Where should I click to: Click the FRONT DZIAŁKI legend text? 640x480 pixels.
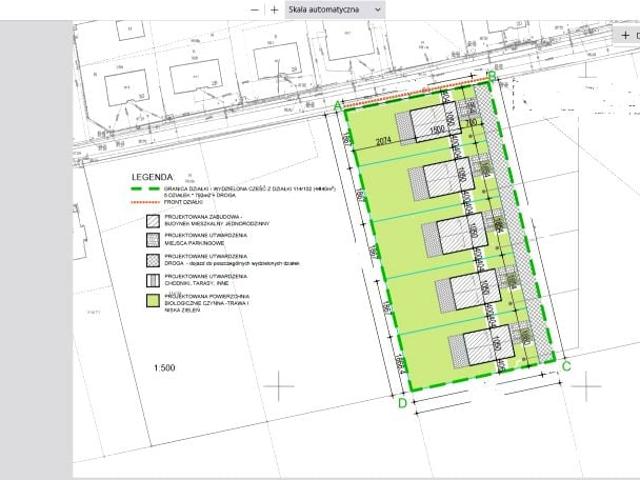pos(183,202)
